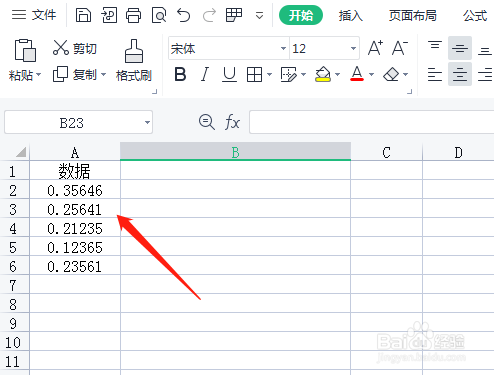
Task: Open clipboard dialog launcher
Action: (154, 91)
